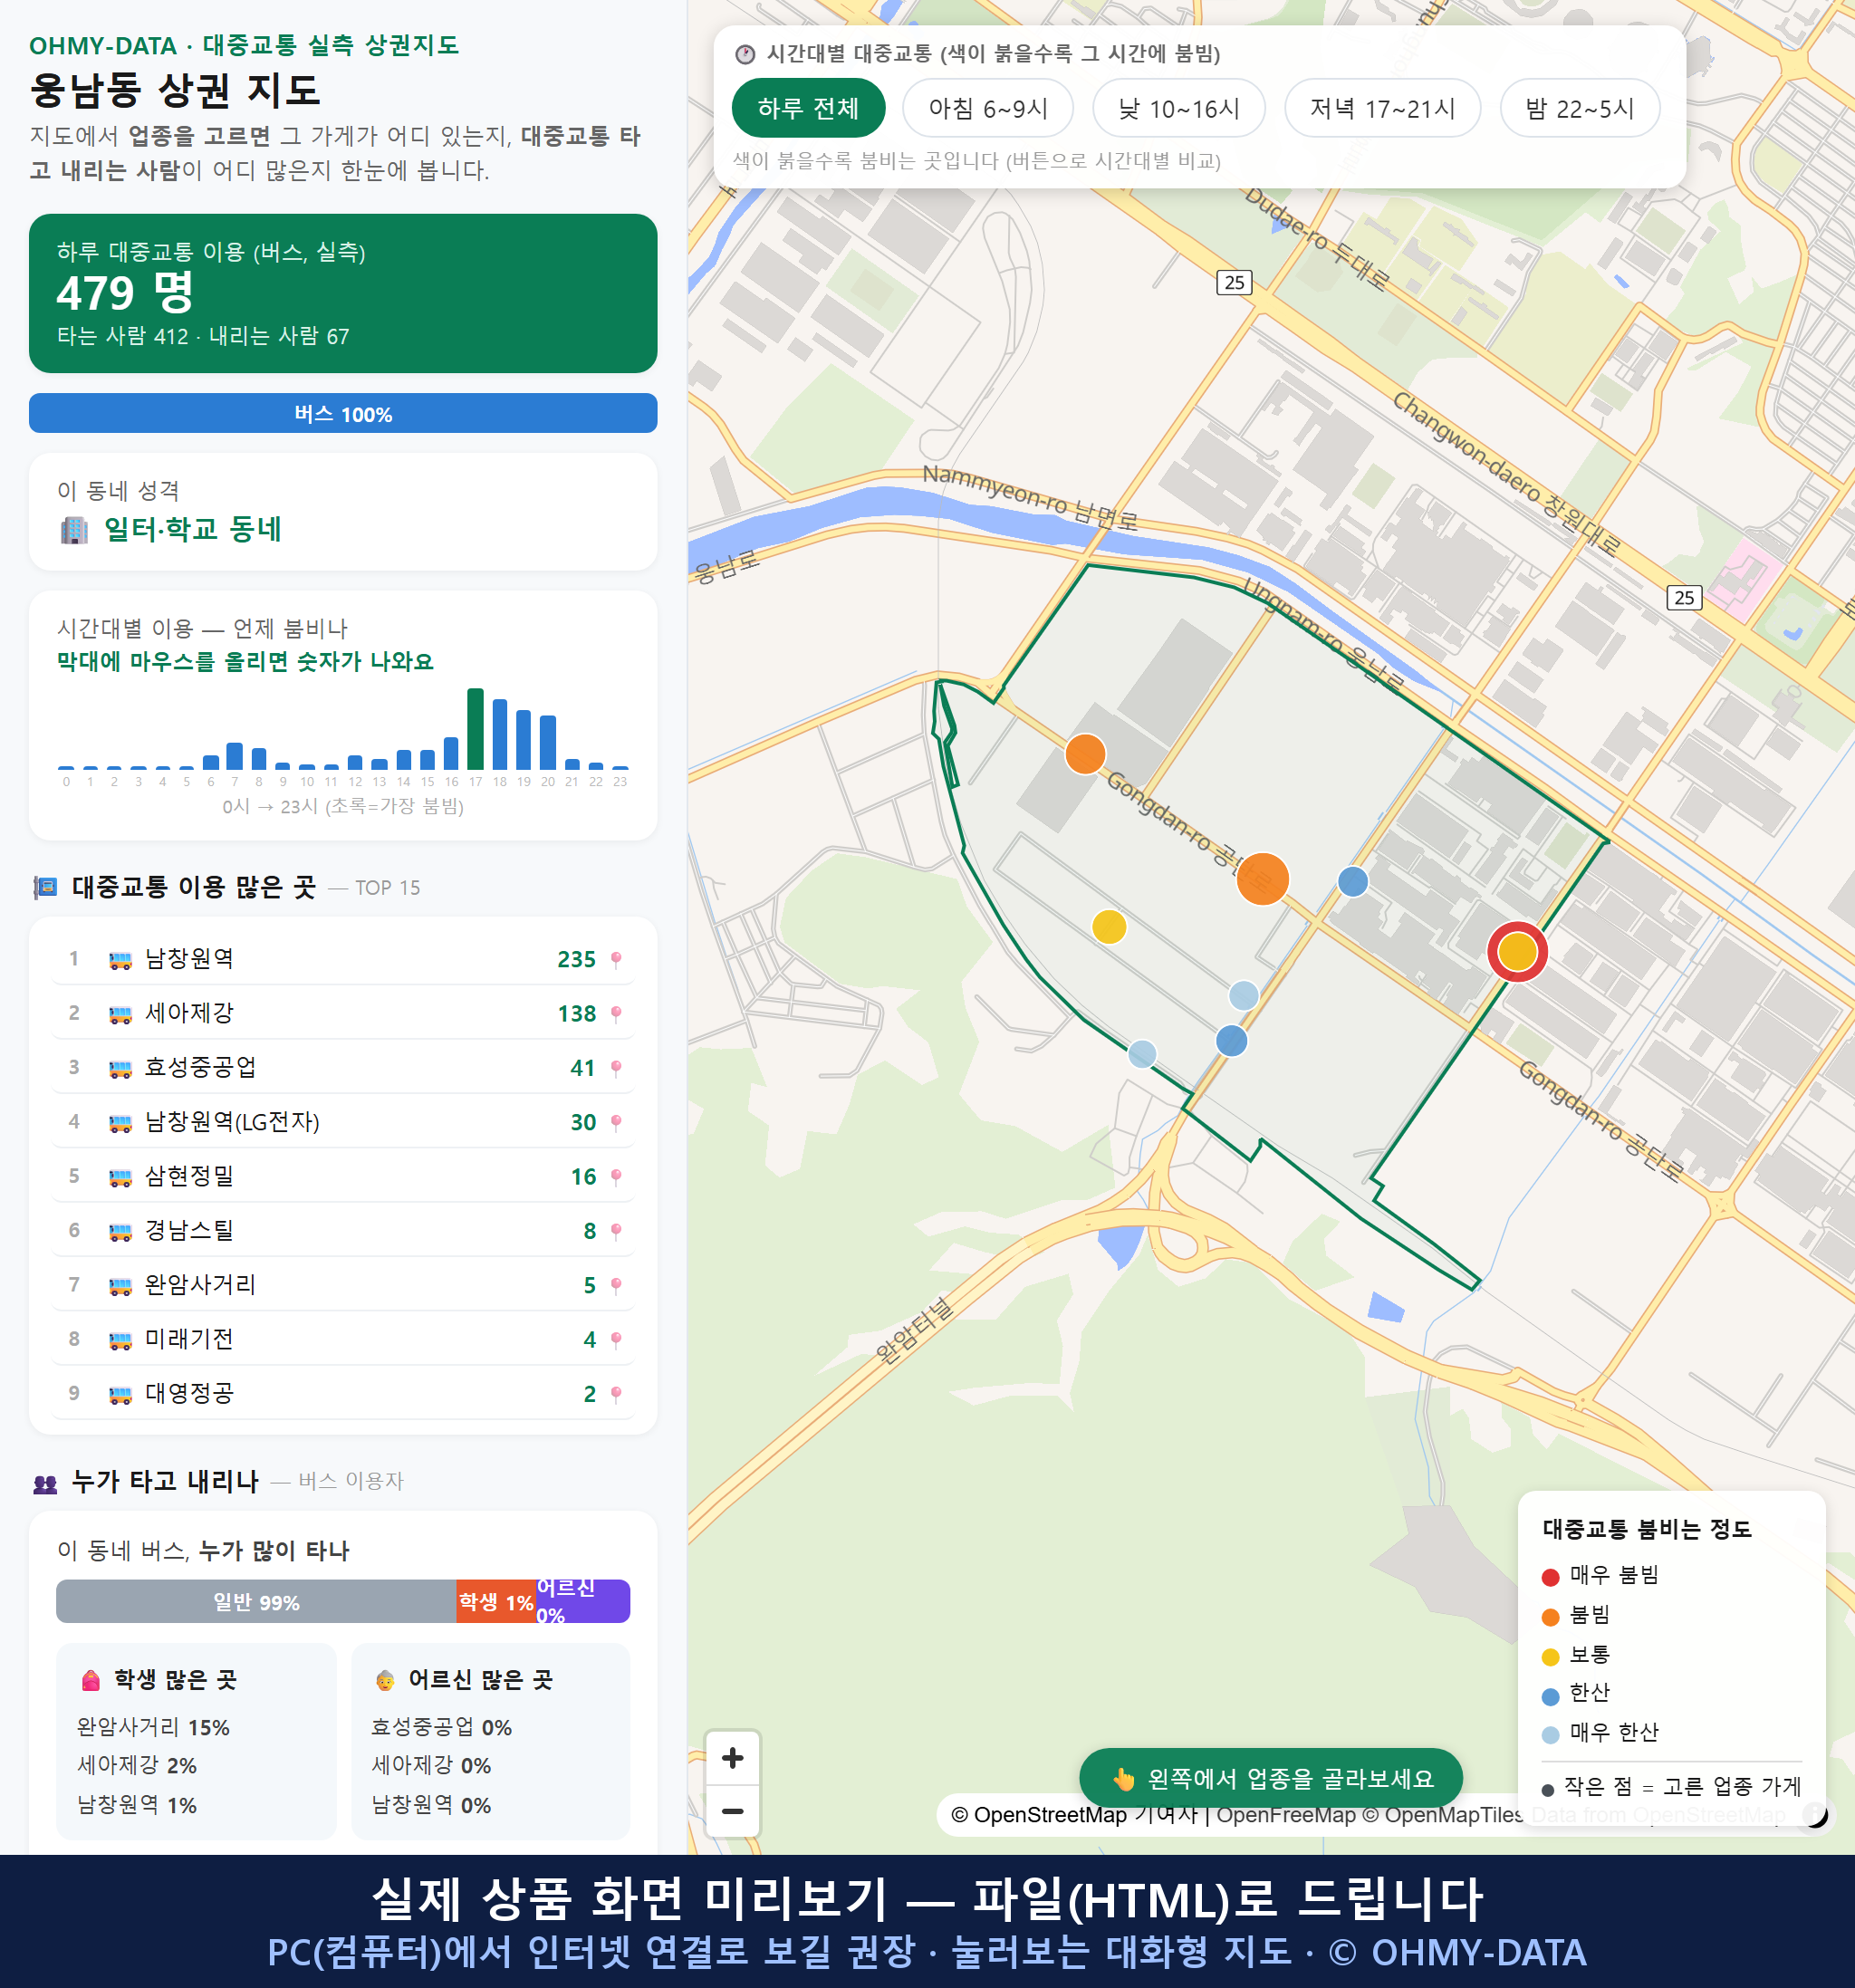Select the 하루 전체 time filter
Screen dimensions: 1855x1988
click(808, 108)
